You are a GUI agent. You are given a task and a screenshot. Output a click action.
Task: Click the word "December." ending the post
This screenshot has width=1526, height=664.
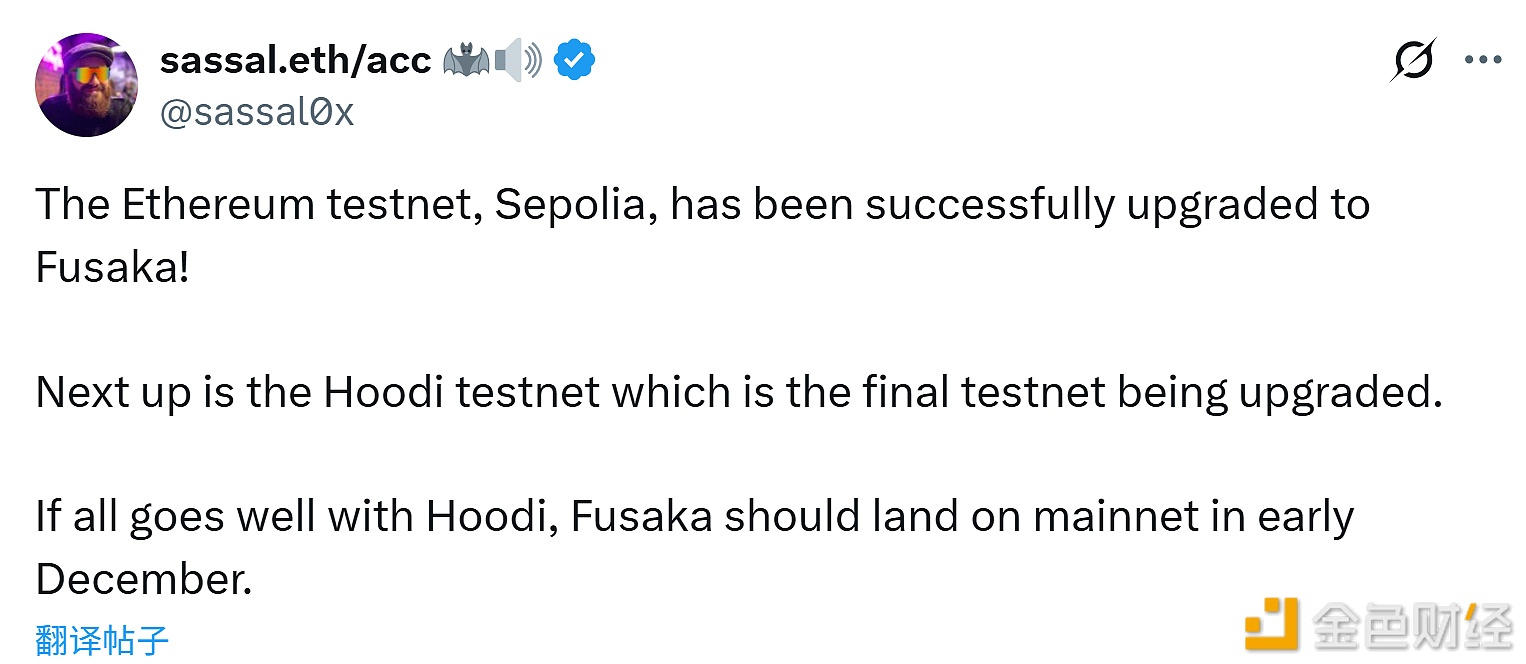point(143,580)
